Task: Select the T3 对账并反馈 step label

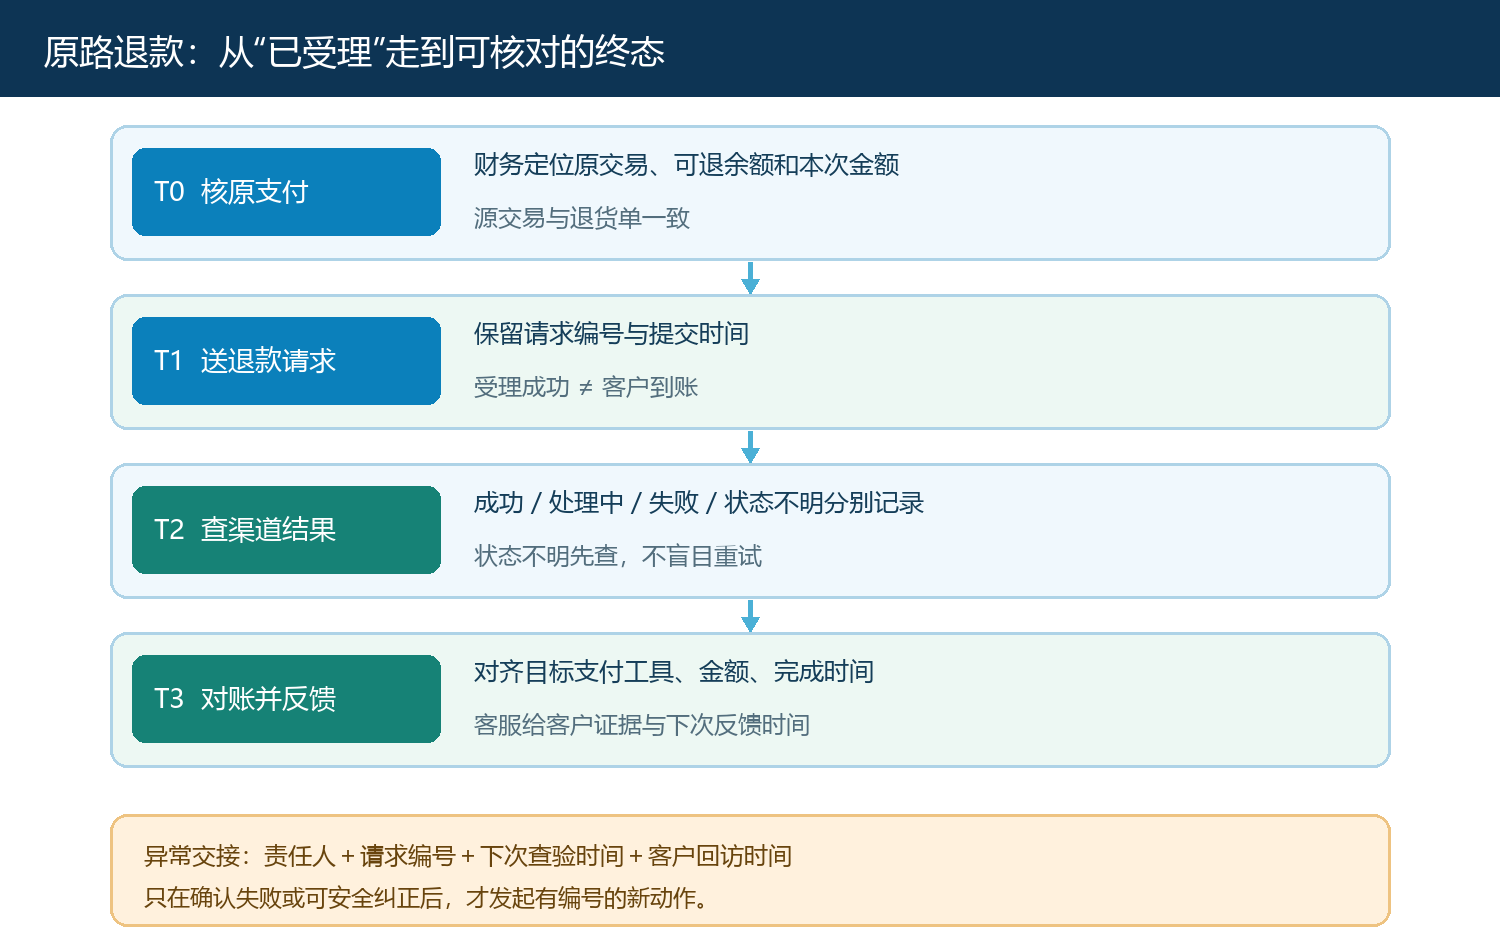Action: point(286,699)
